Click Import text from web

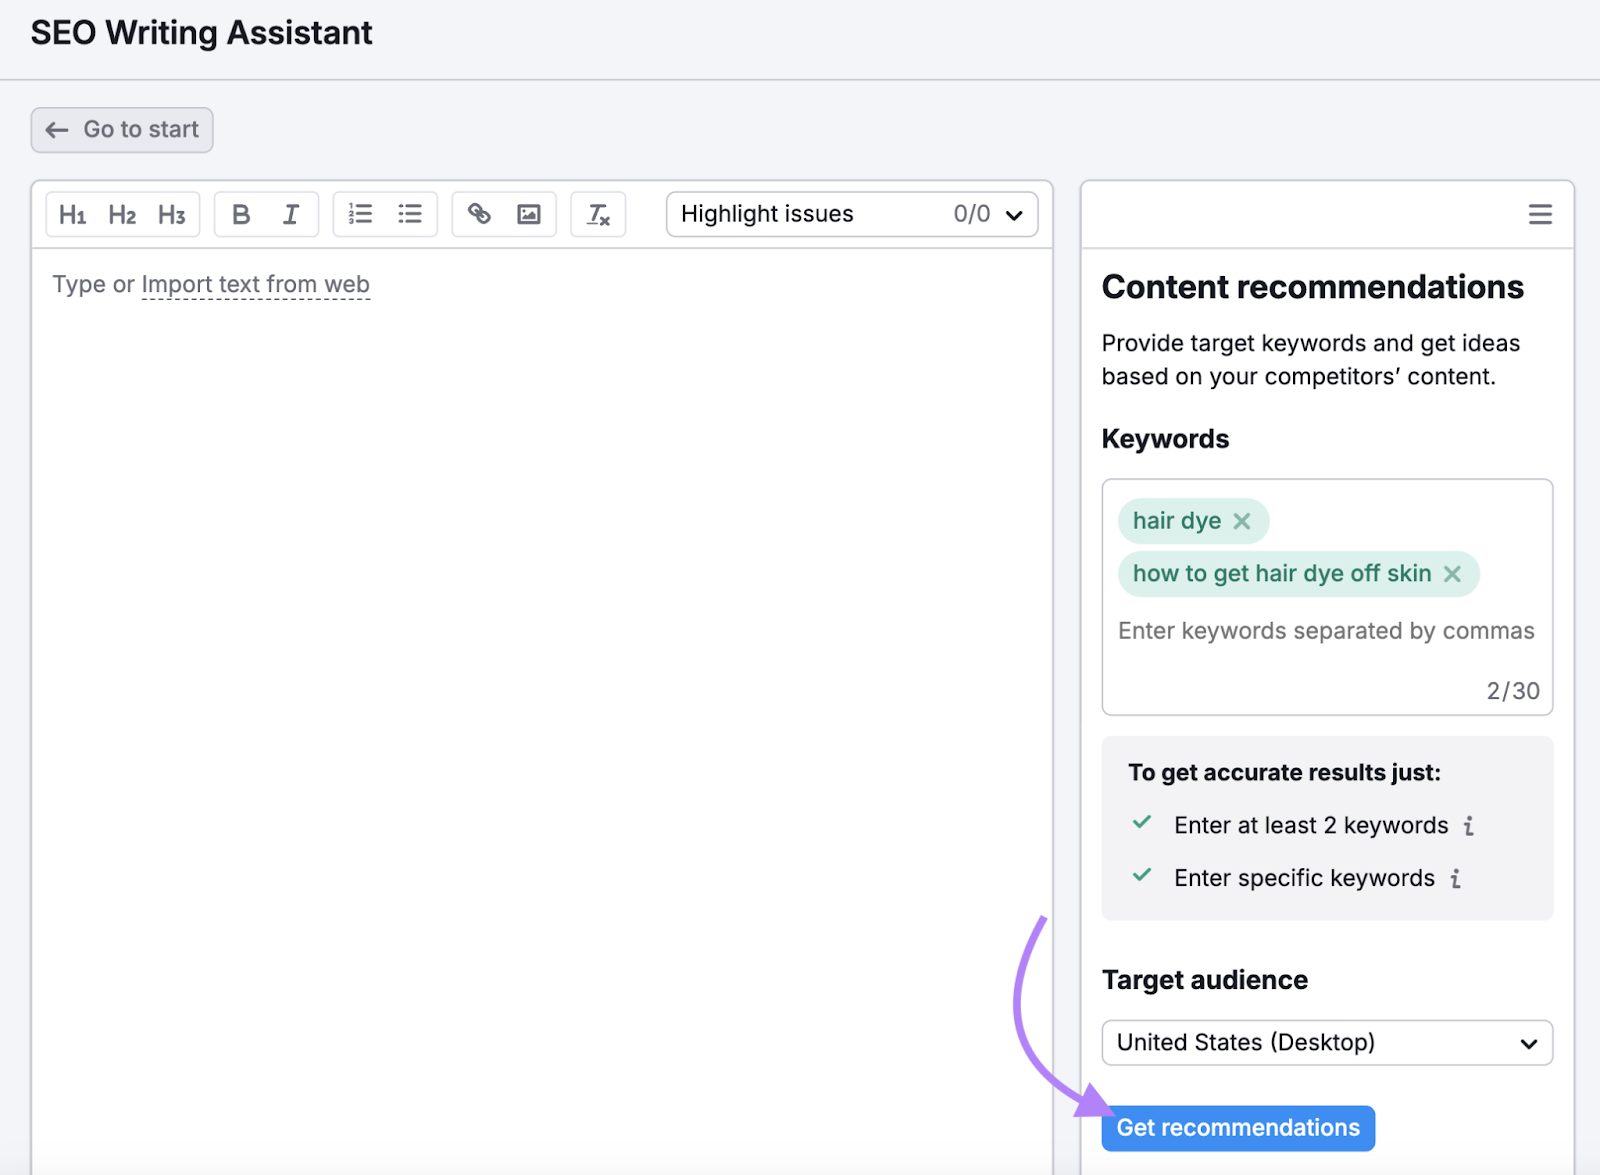point(256,284)
